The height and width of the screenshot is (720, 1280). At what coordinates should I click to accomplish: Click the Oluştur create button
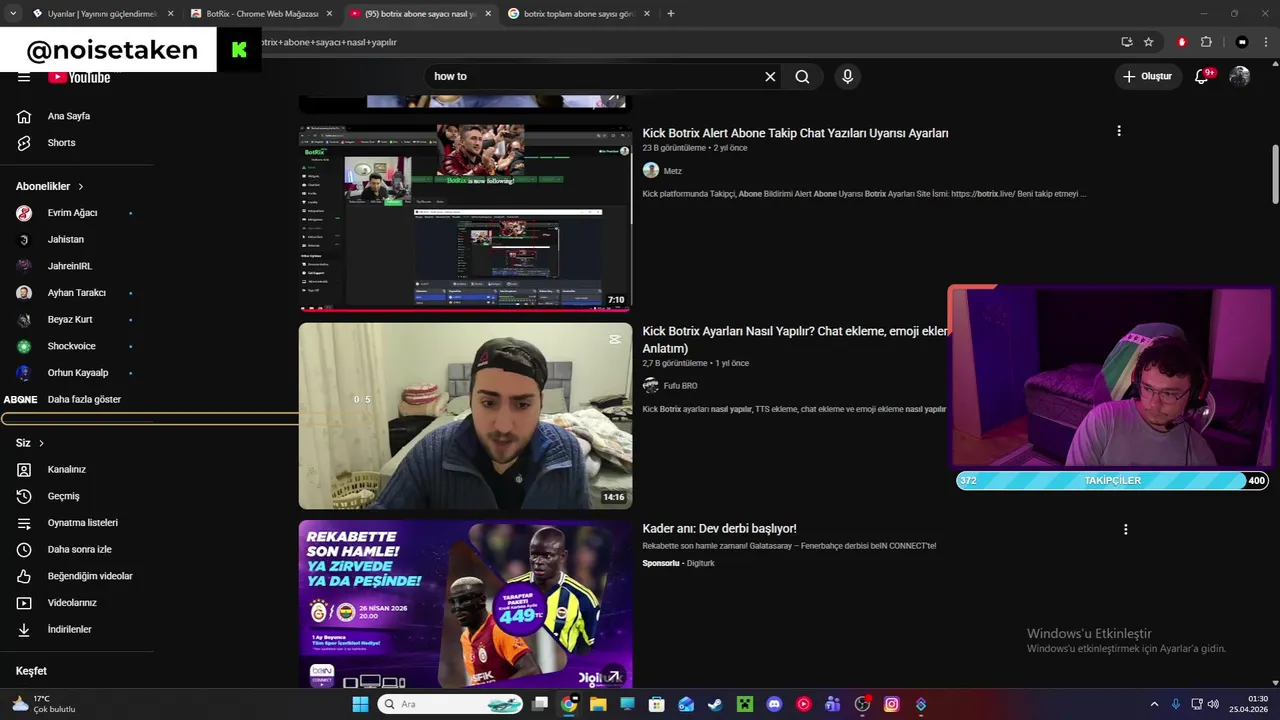1147,76
